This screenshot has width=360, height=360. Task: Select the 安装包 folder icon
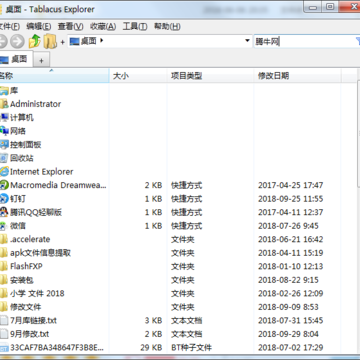4,280
